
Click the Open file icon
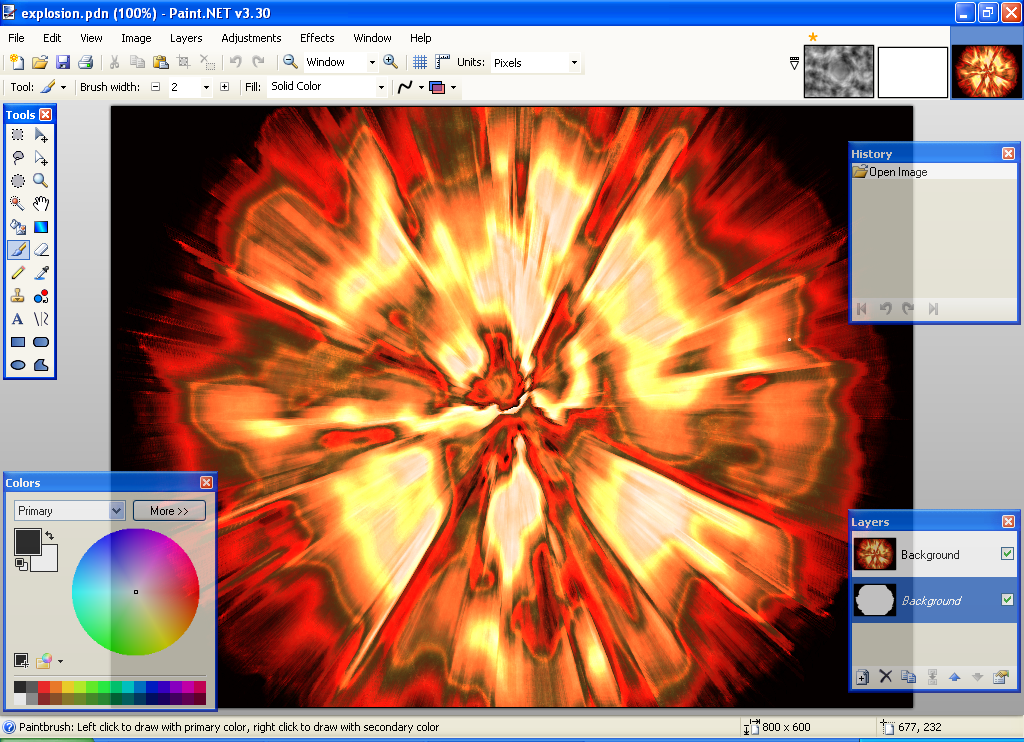coord(40,62)
